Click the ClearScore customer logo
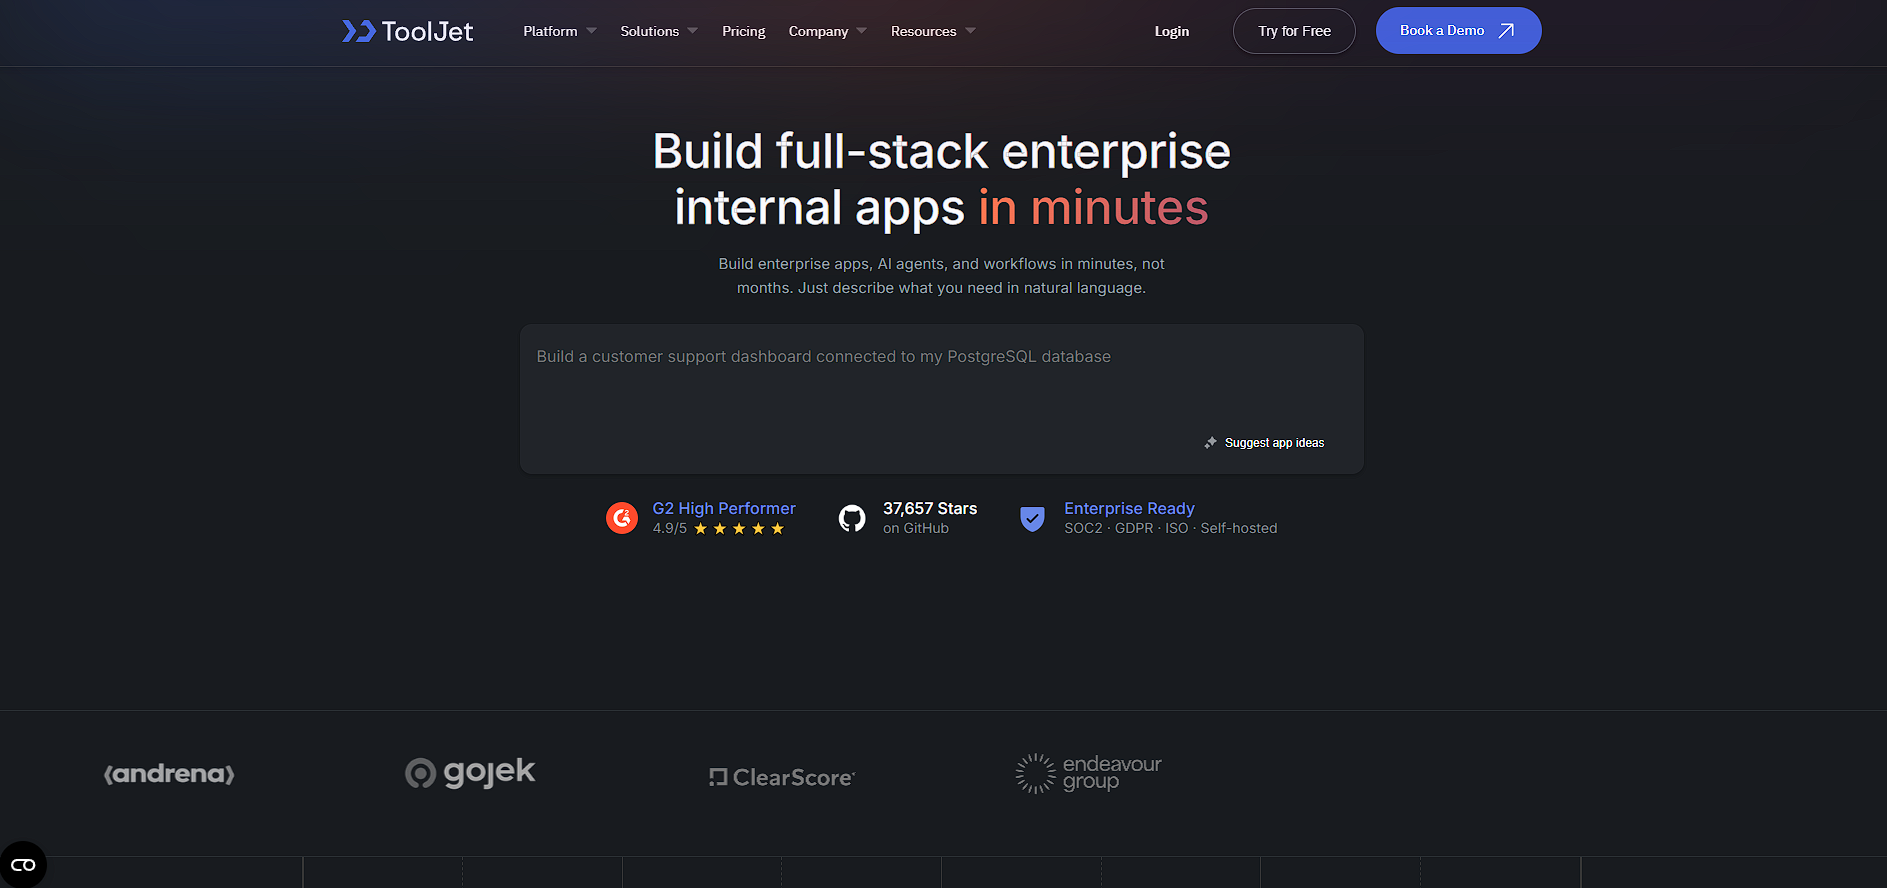Viewport: 1887px width, 888px height. (782, 777)
